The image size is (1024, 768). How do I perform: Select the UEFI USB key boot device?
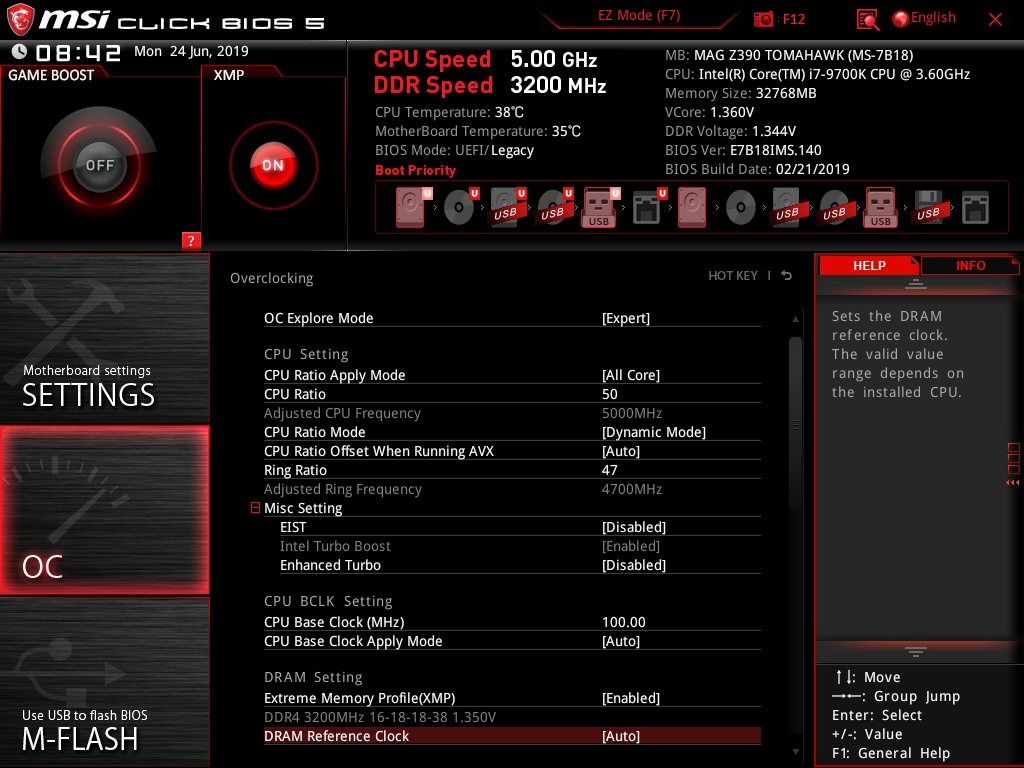[600, 207]
